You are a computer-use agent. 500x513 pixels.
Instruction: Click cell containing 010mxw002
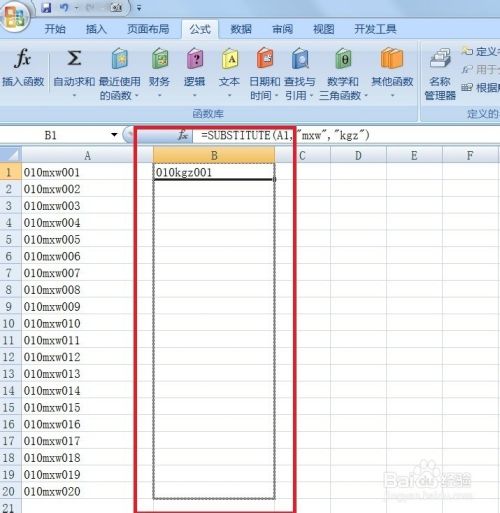[x=87, y=189]
